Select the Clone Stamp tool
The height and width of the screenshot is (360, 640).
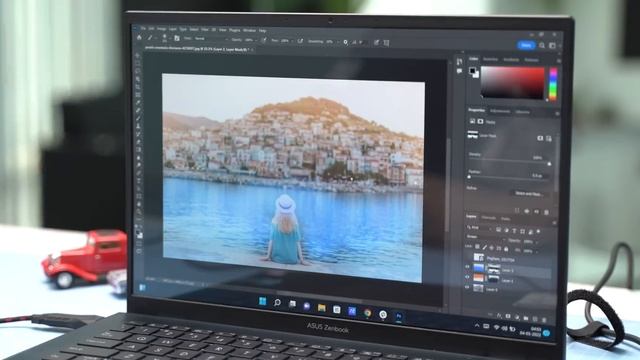click(138, 126)
